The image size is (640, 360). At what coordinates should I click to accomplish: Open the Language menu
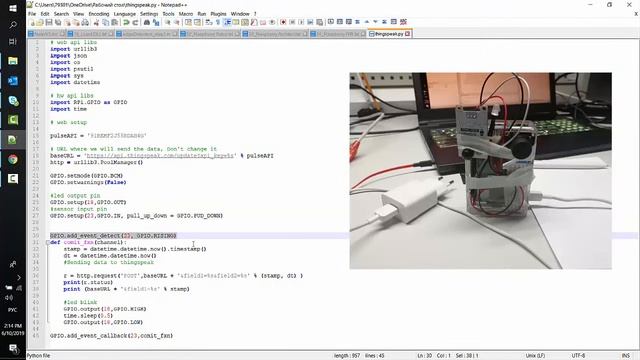(x=124, y=14)
